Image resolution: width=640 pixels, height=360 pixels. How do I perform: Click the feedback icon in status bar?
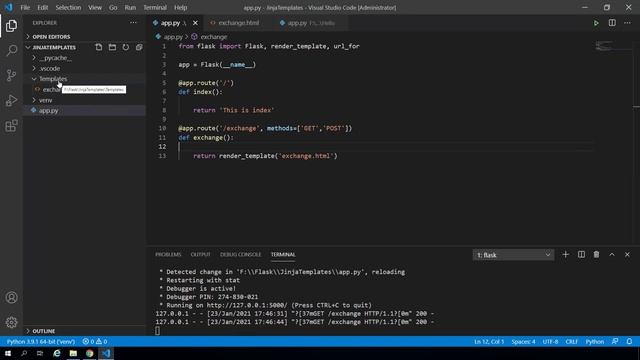(615, 341)
